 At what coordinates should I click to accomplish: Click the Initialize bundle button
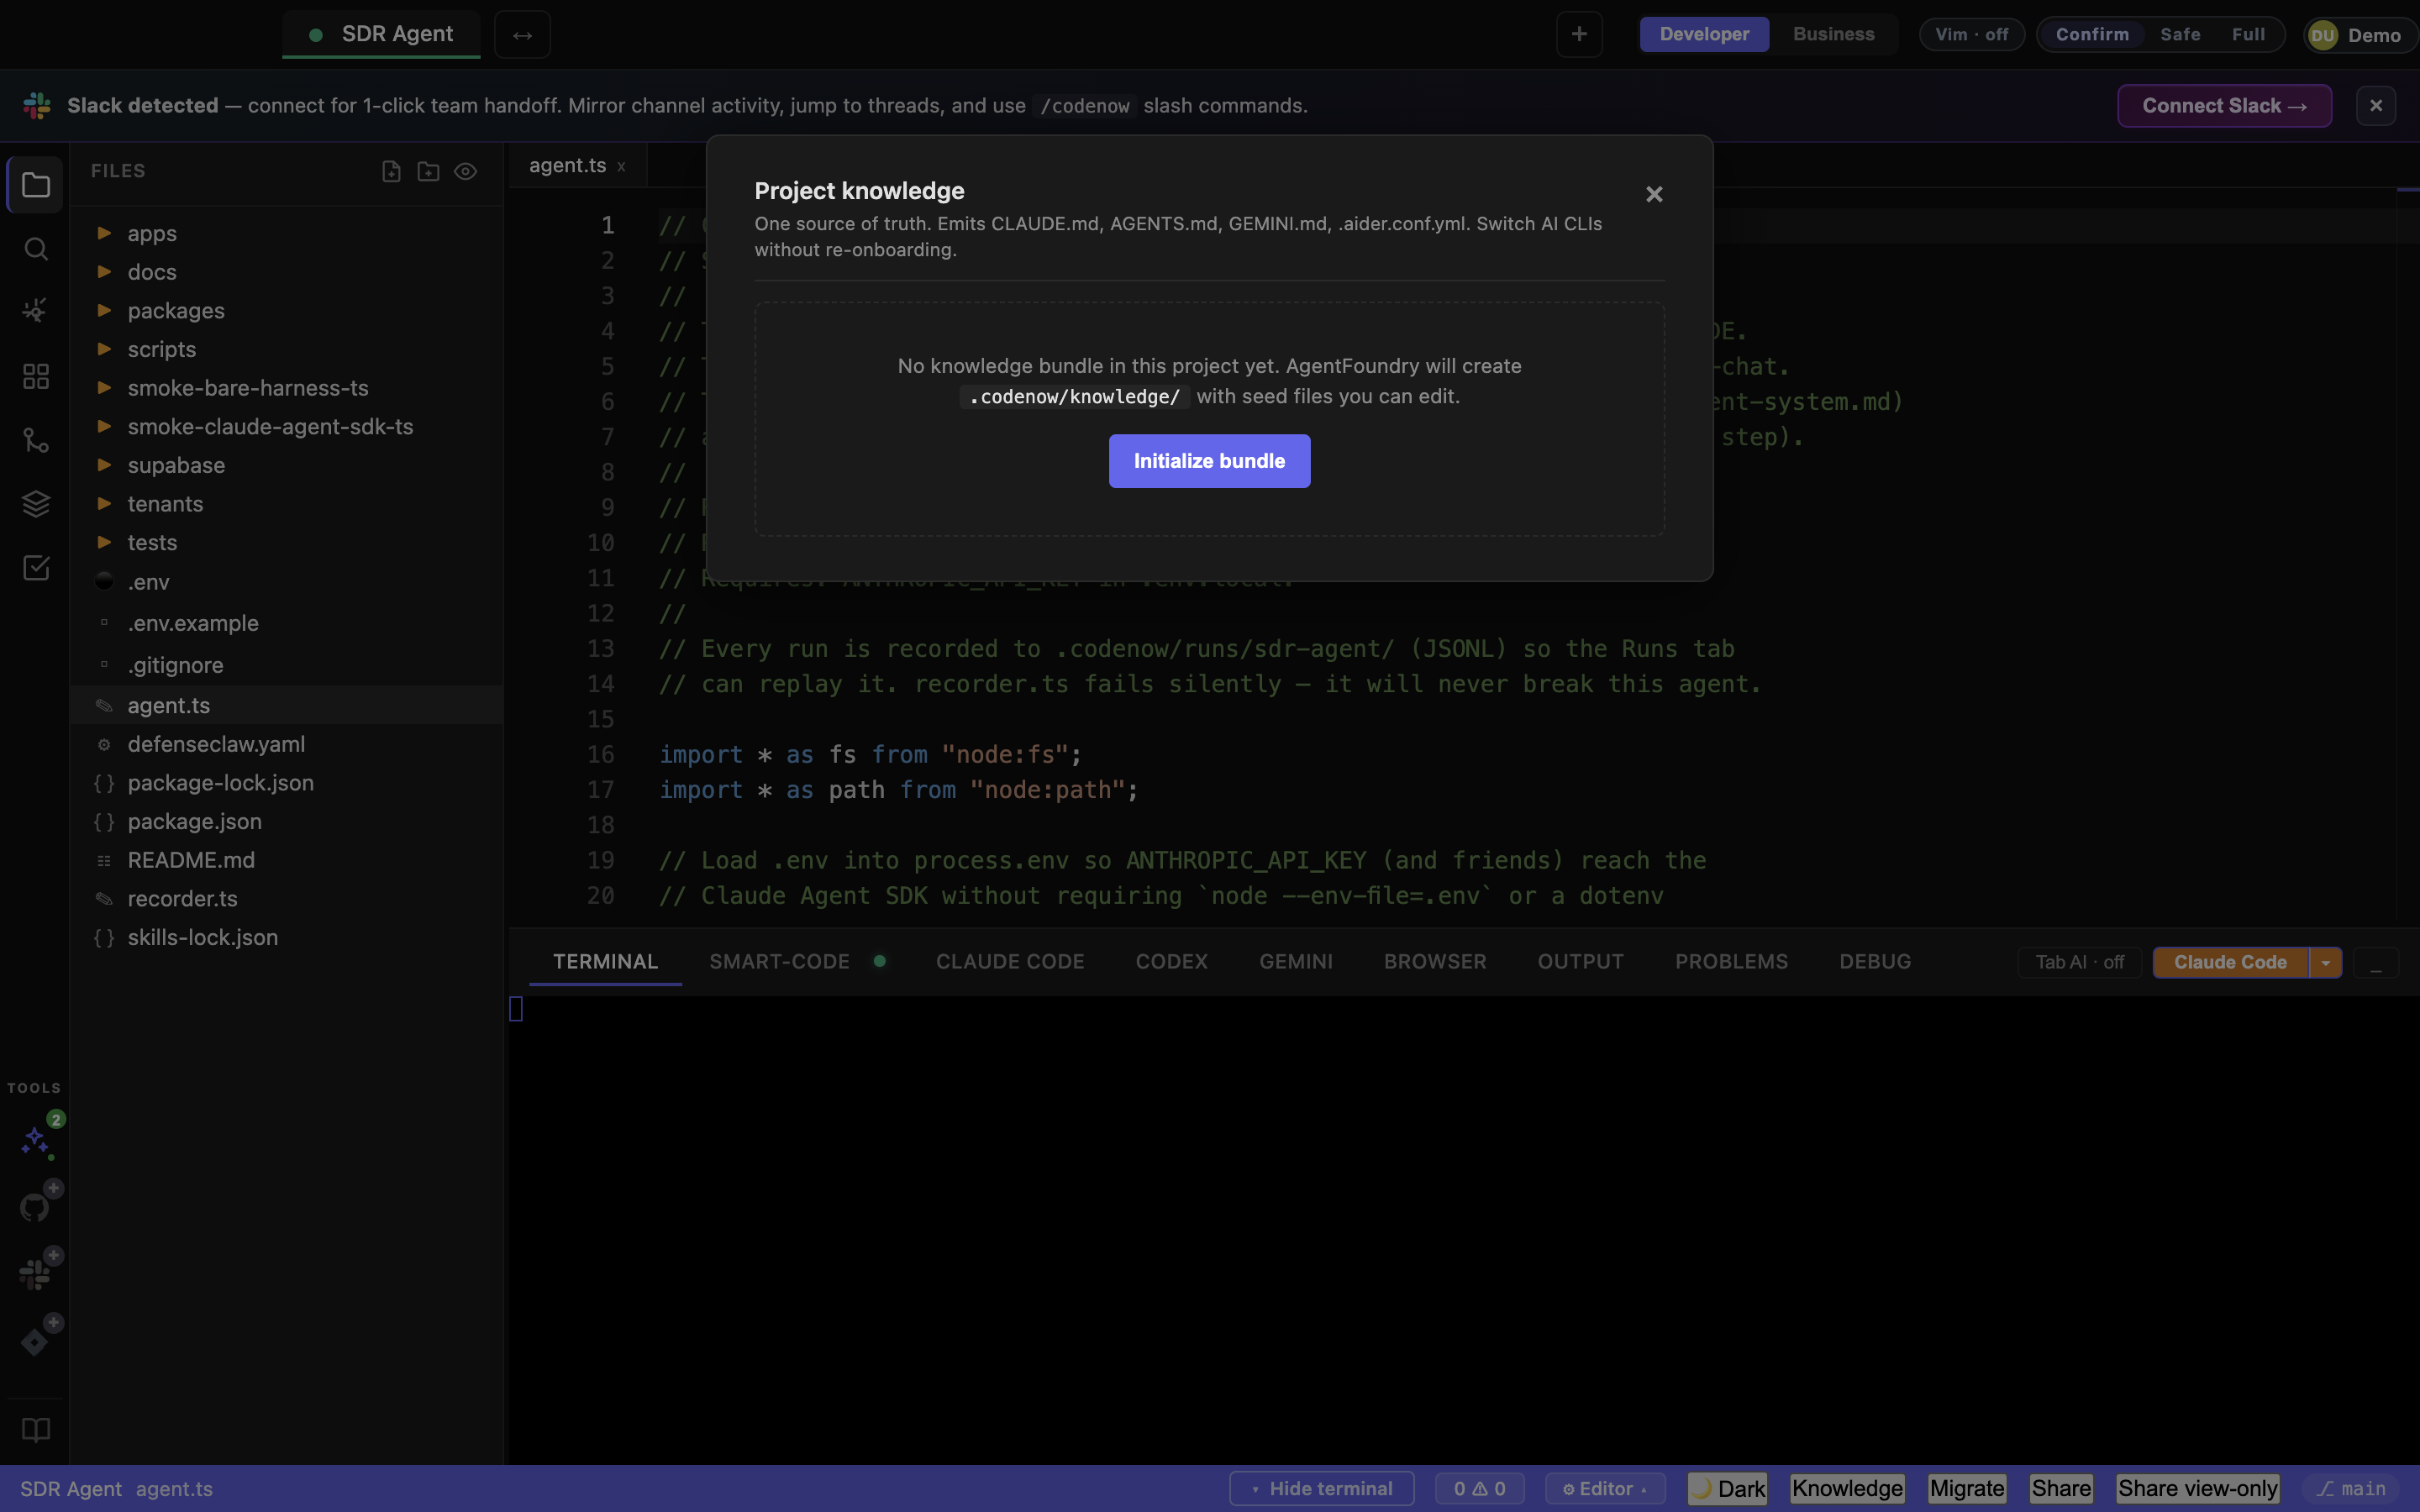1209,461
